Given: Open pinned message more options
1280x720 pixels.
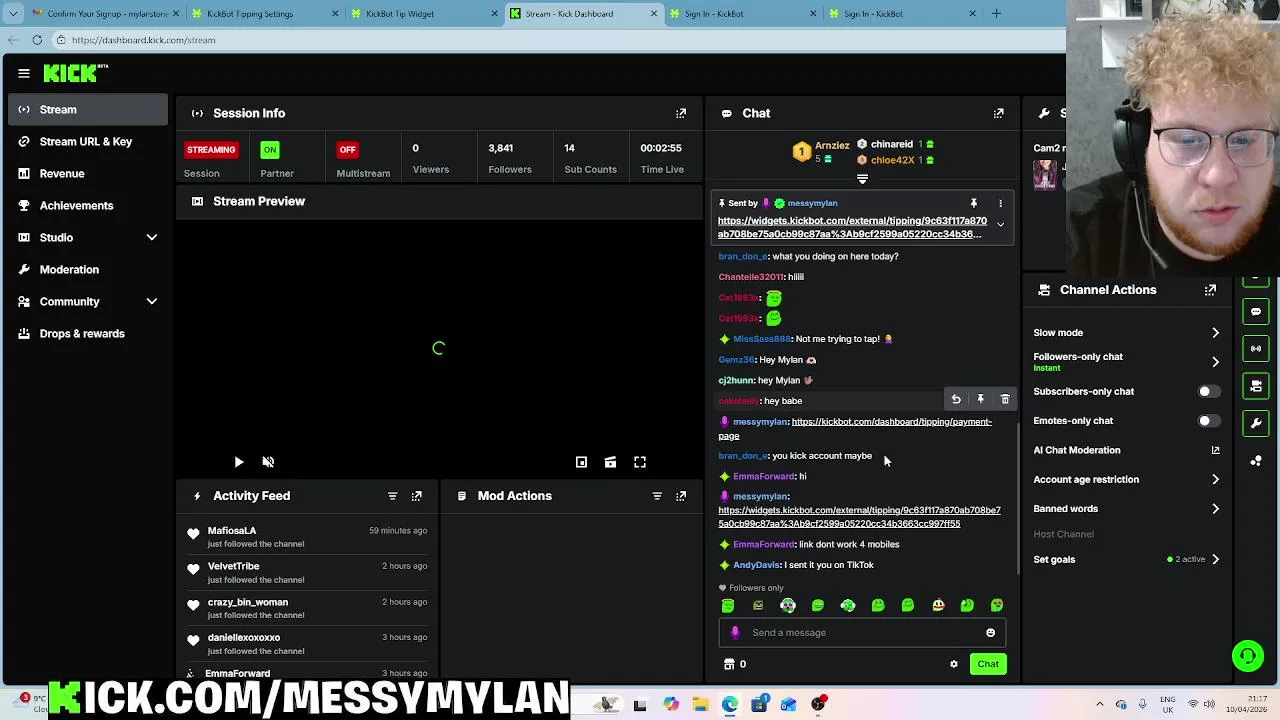Looking at the screenshot, I should [x=1000, y=203].
